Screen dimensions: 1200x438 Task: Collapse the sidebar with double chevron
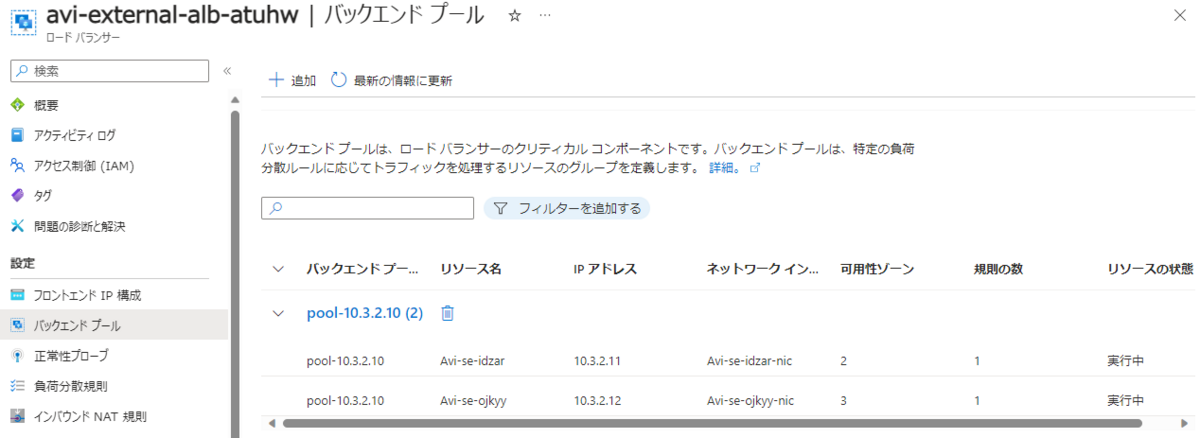(227, 70)
